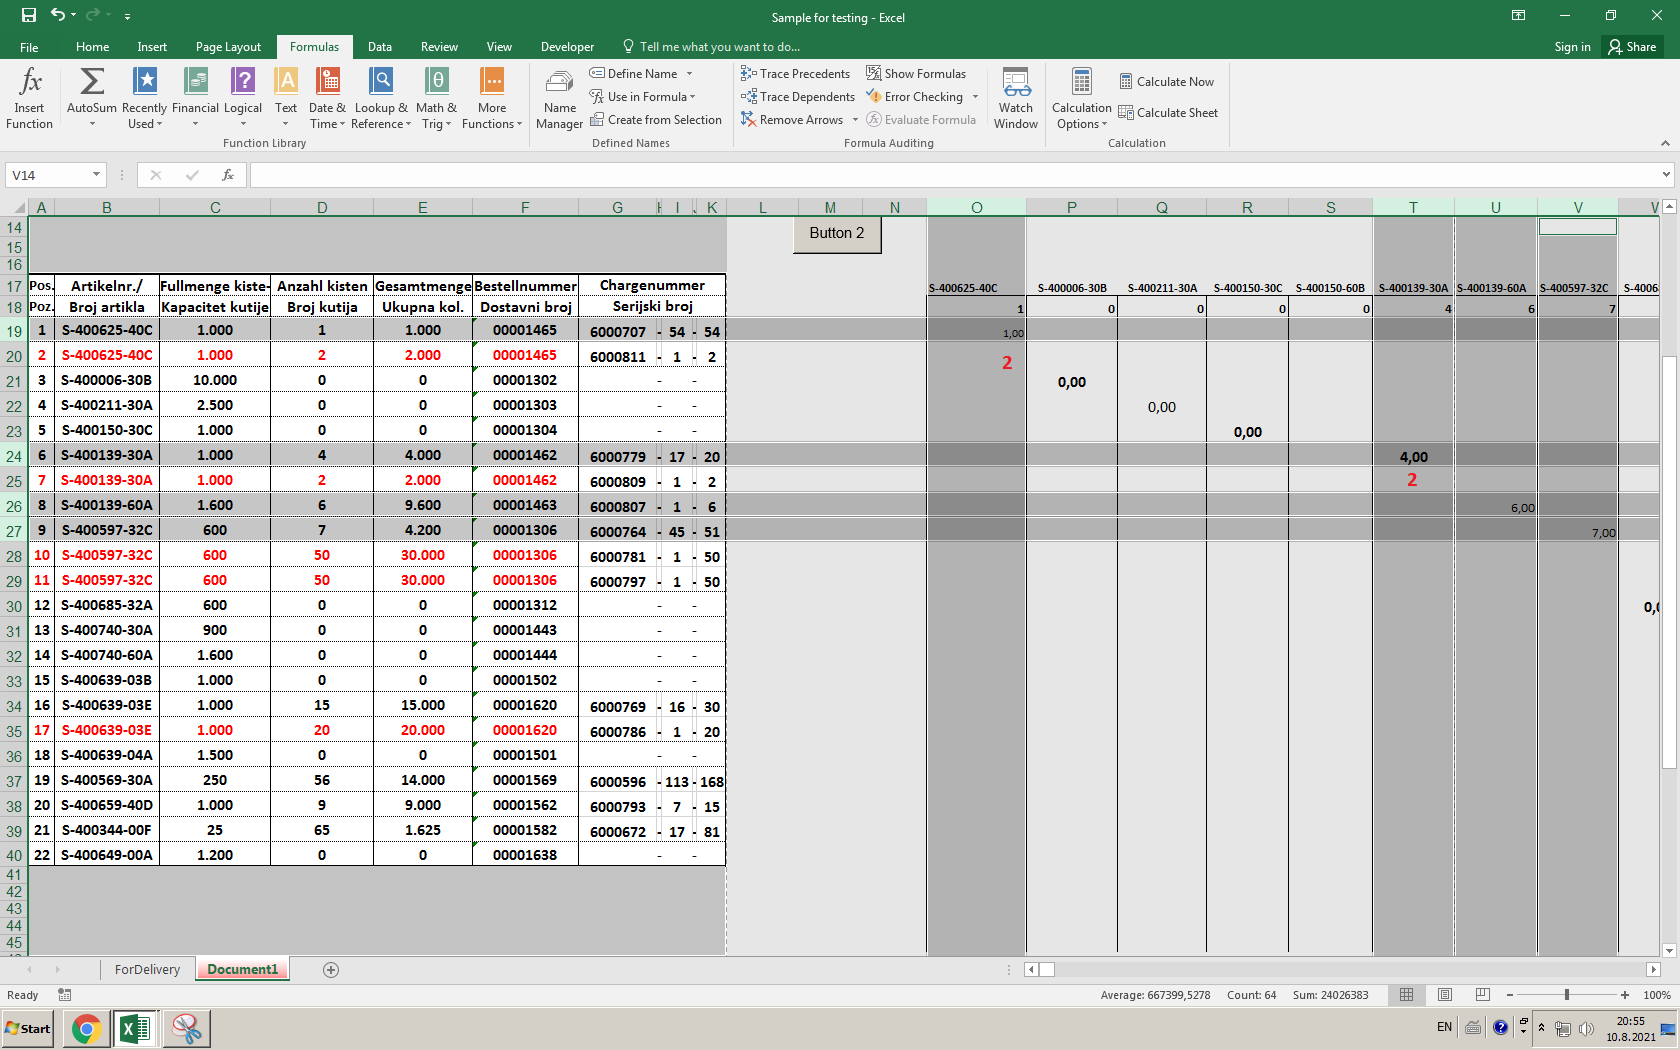The height and width of the screenshot is (1050, 1680).
Task: Open the Watch Window
Action: pos(1016,98)
